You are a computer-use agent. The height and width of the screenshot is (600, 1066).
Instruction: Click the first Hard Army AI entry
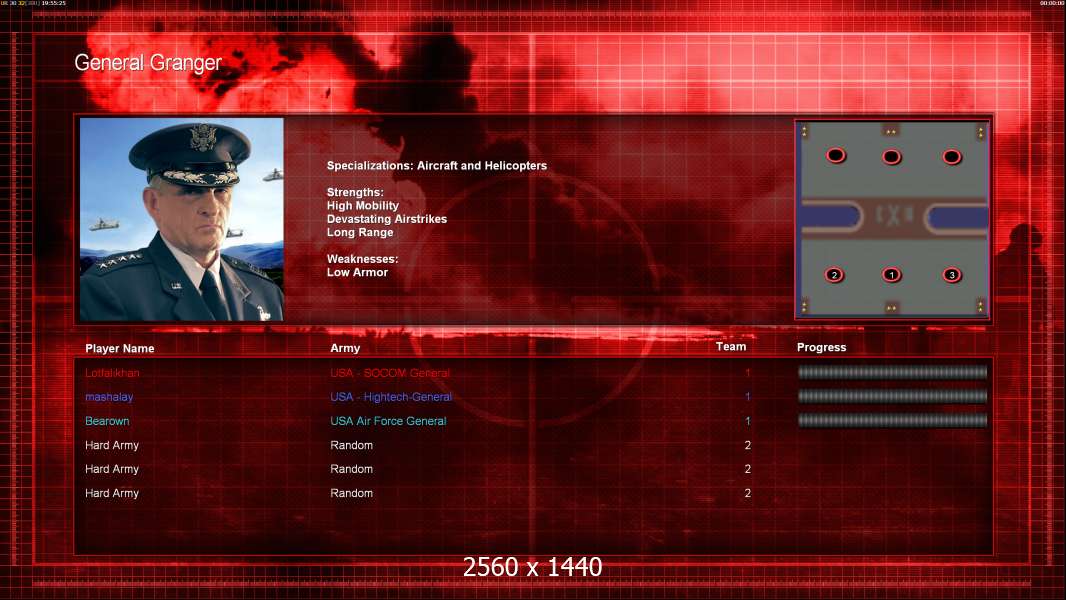coord(111,445)
